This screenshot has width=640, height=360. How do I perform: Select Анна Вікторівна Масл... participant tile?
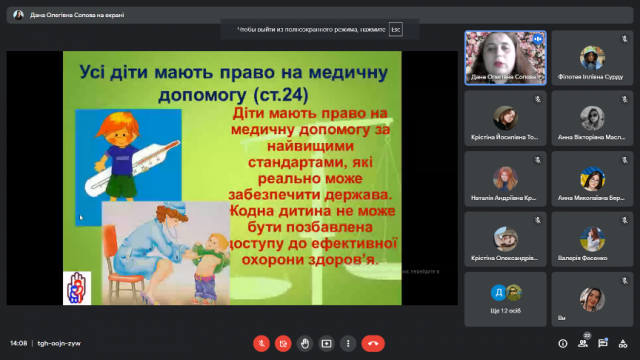(x=592, y=118)
